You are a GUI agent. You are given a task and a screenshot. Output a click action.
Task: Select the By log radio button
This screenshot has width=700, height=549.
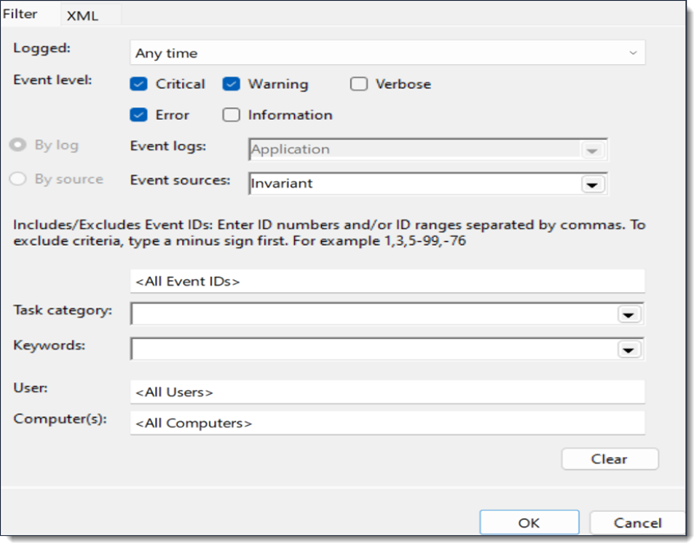(x=18, y=145)
